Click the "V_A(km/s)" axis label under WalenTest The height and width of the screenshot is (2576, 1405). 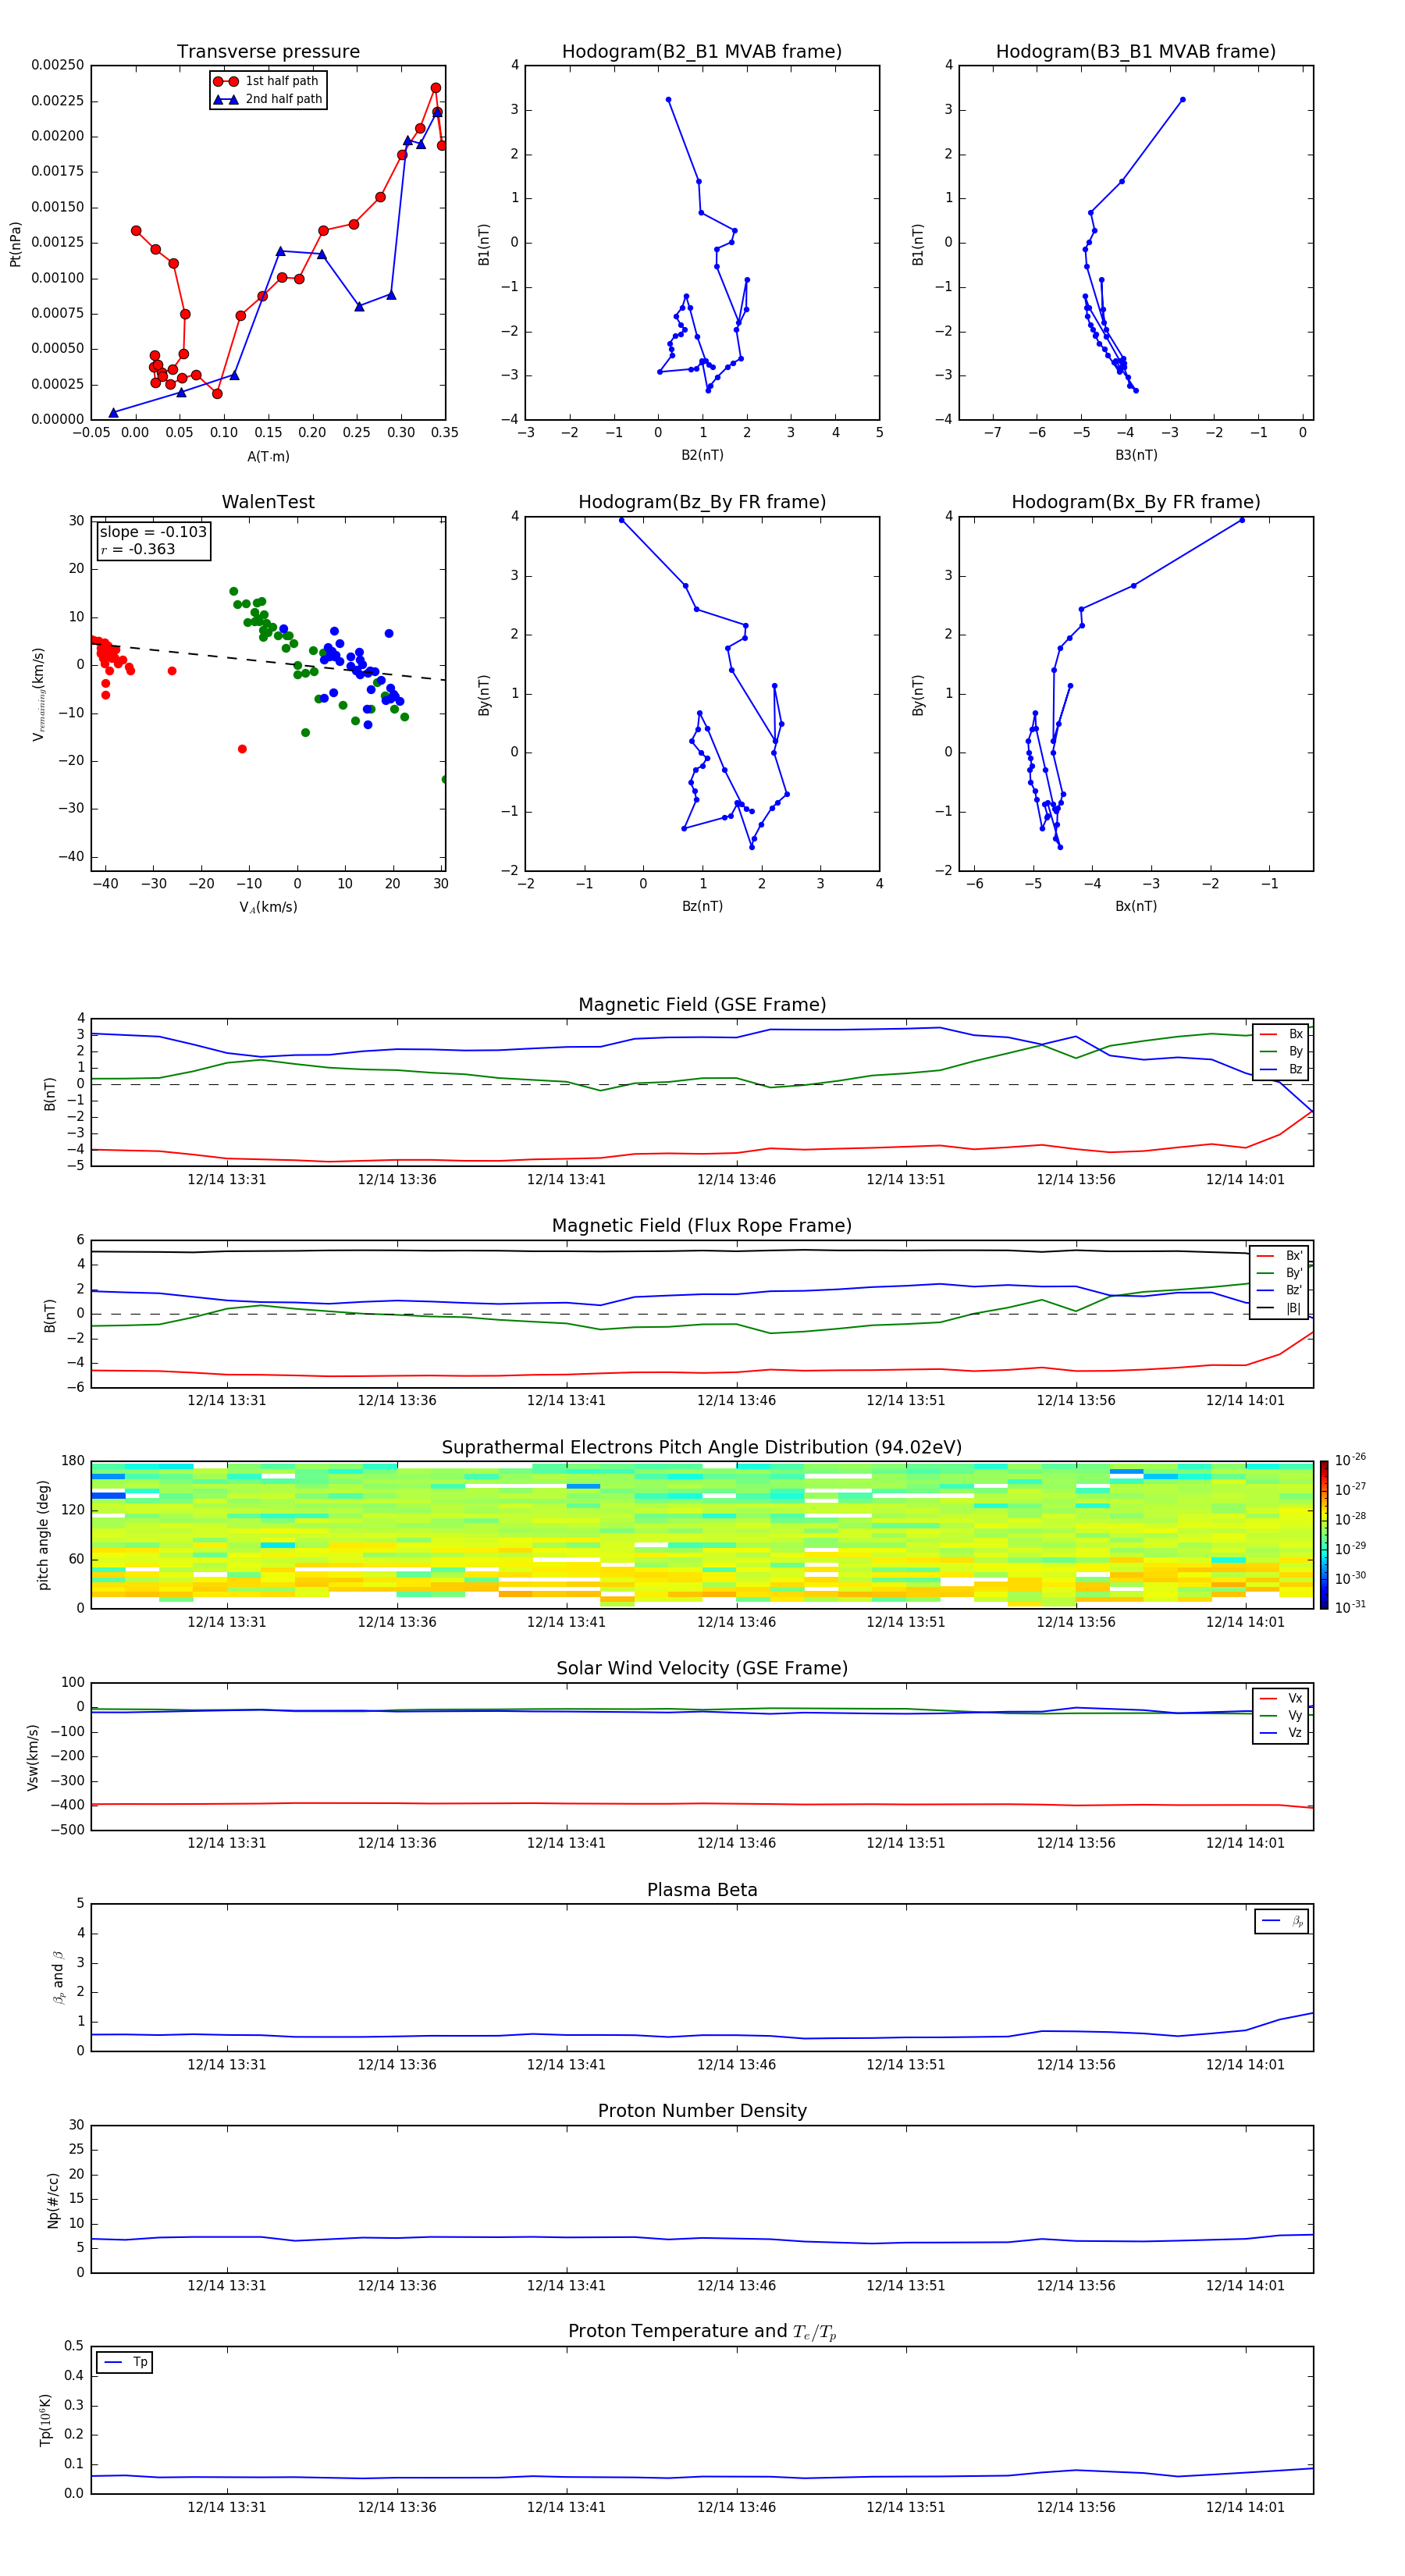(268, 907)
